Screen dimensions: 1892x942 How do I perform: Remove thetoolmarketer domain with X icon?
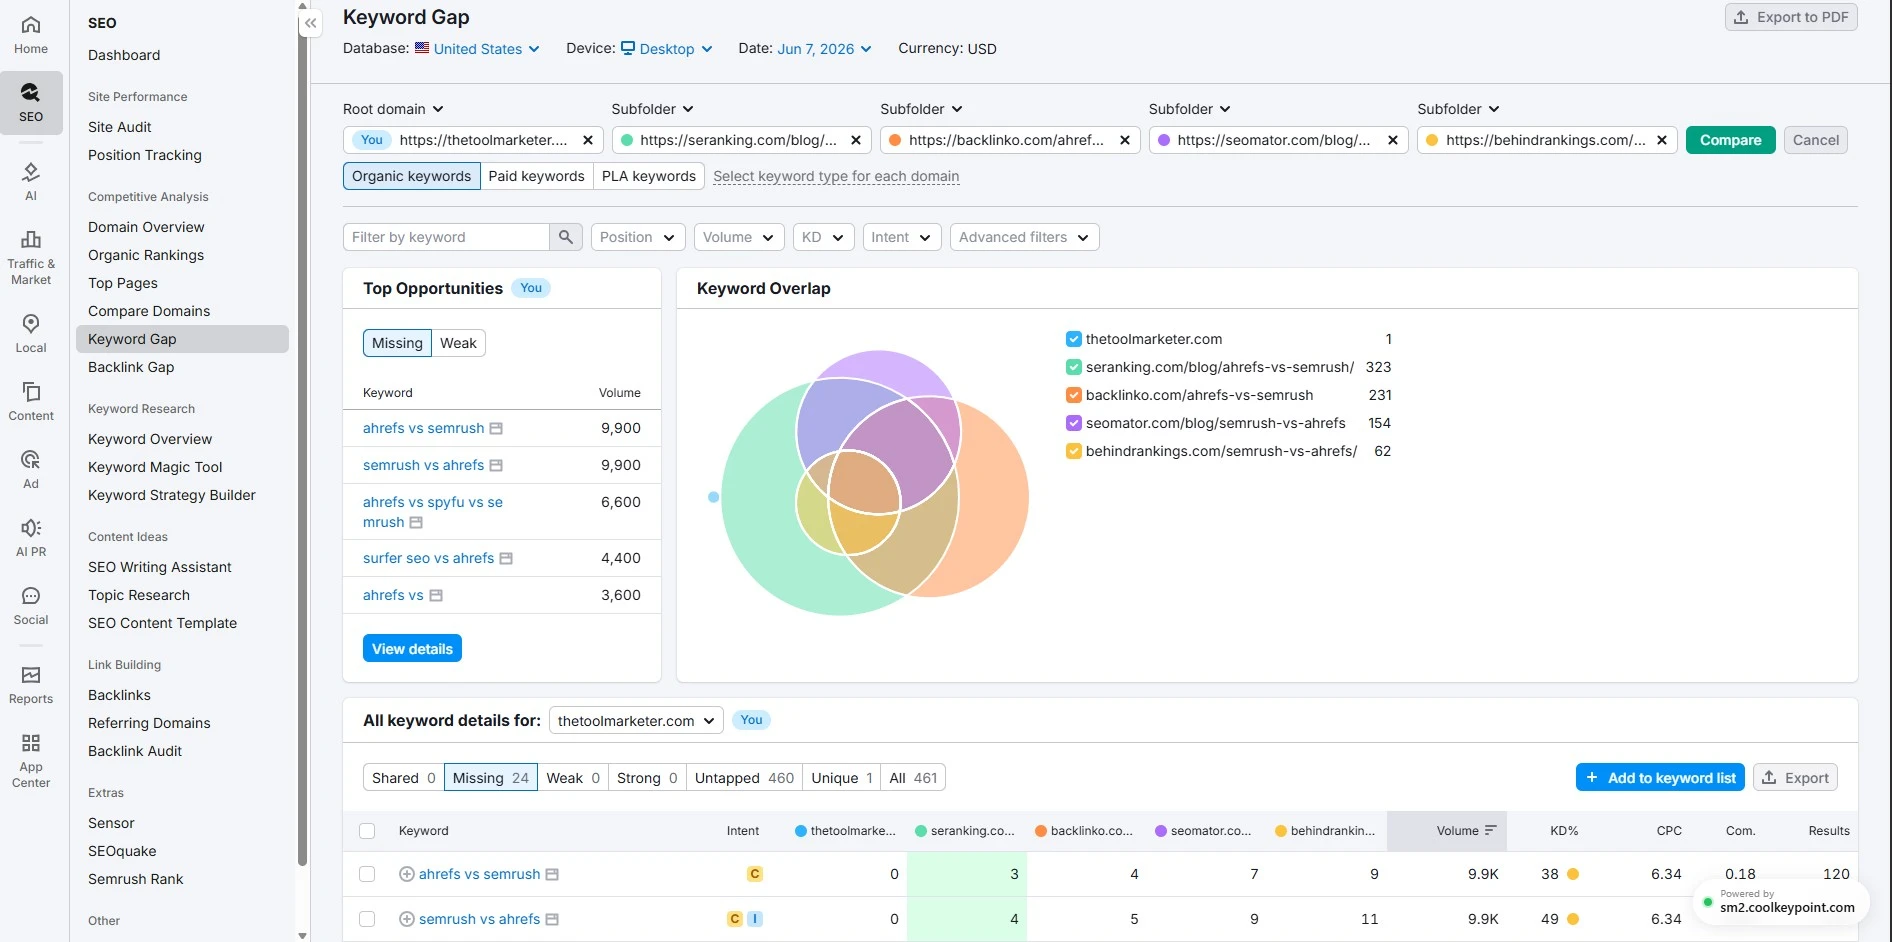(x=588, y=140)
